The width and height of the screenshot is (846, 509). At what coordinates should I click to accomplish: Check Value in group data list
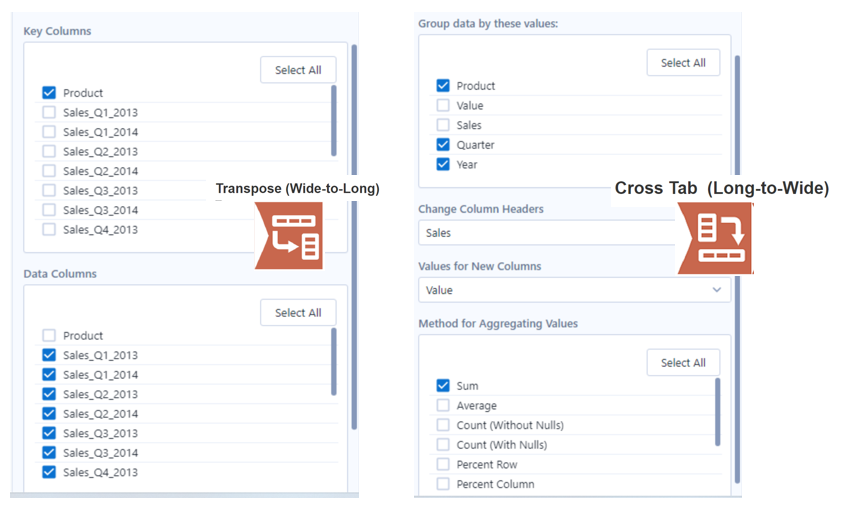(x=443, y=105)
